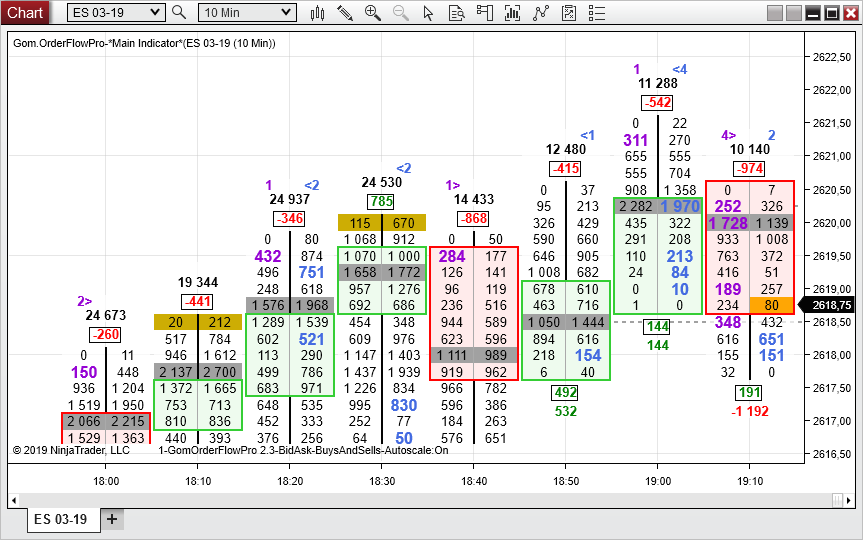Open the indicators bar-chart icon

coord(512,13)
